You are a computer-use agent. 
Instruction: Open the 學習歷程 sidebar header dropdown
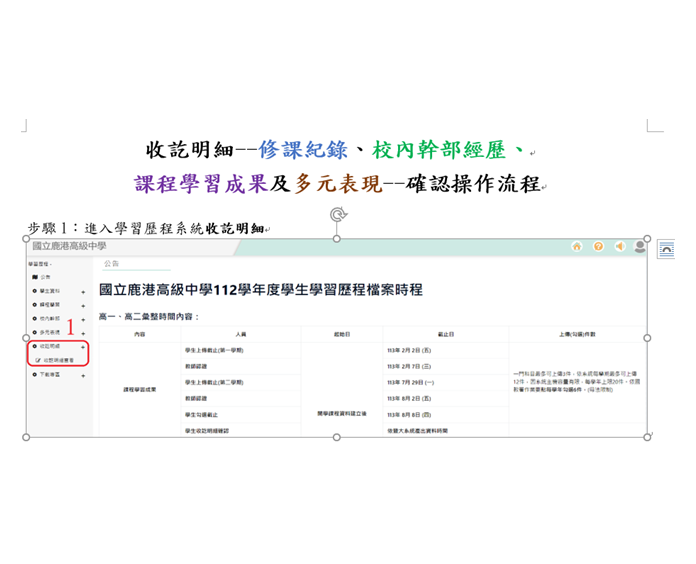pos(40,264)
